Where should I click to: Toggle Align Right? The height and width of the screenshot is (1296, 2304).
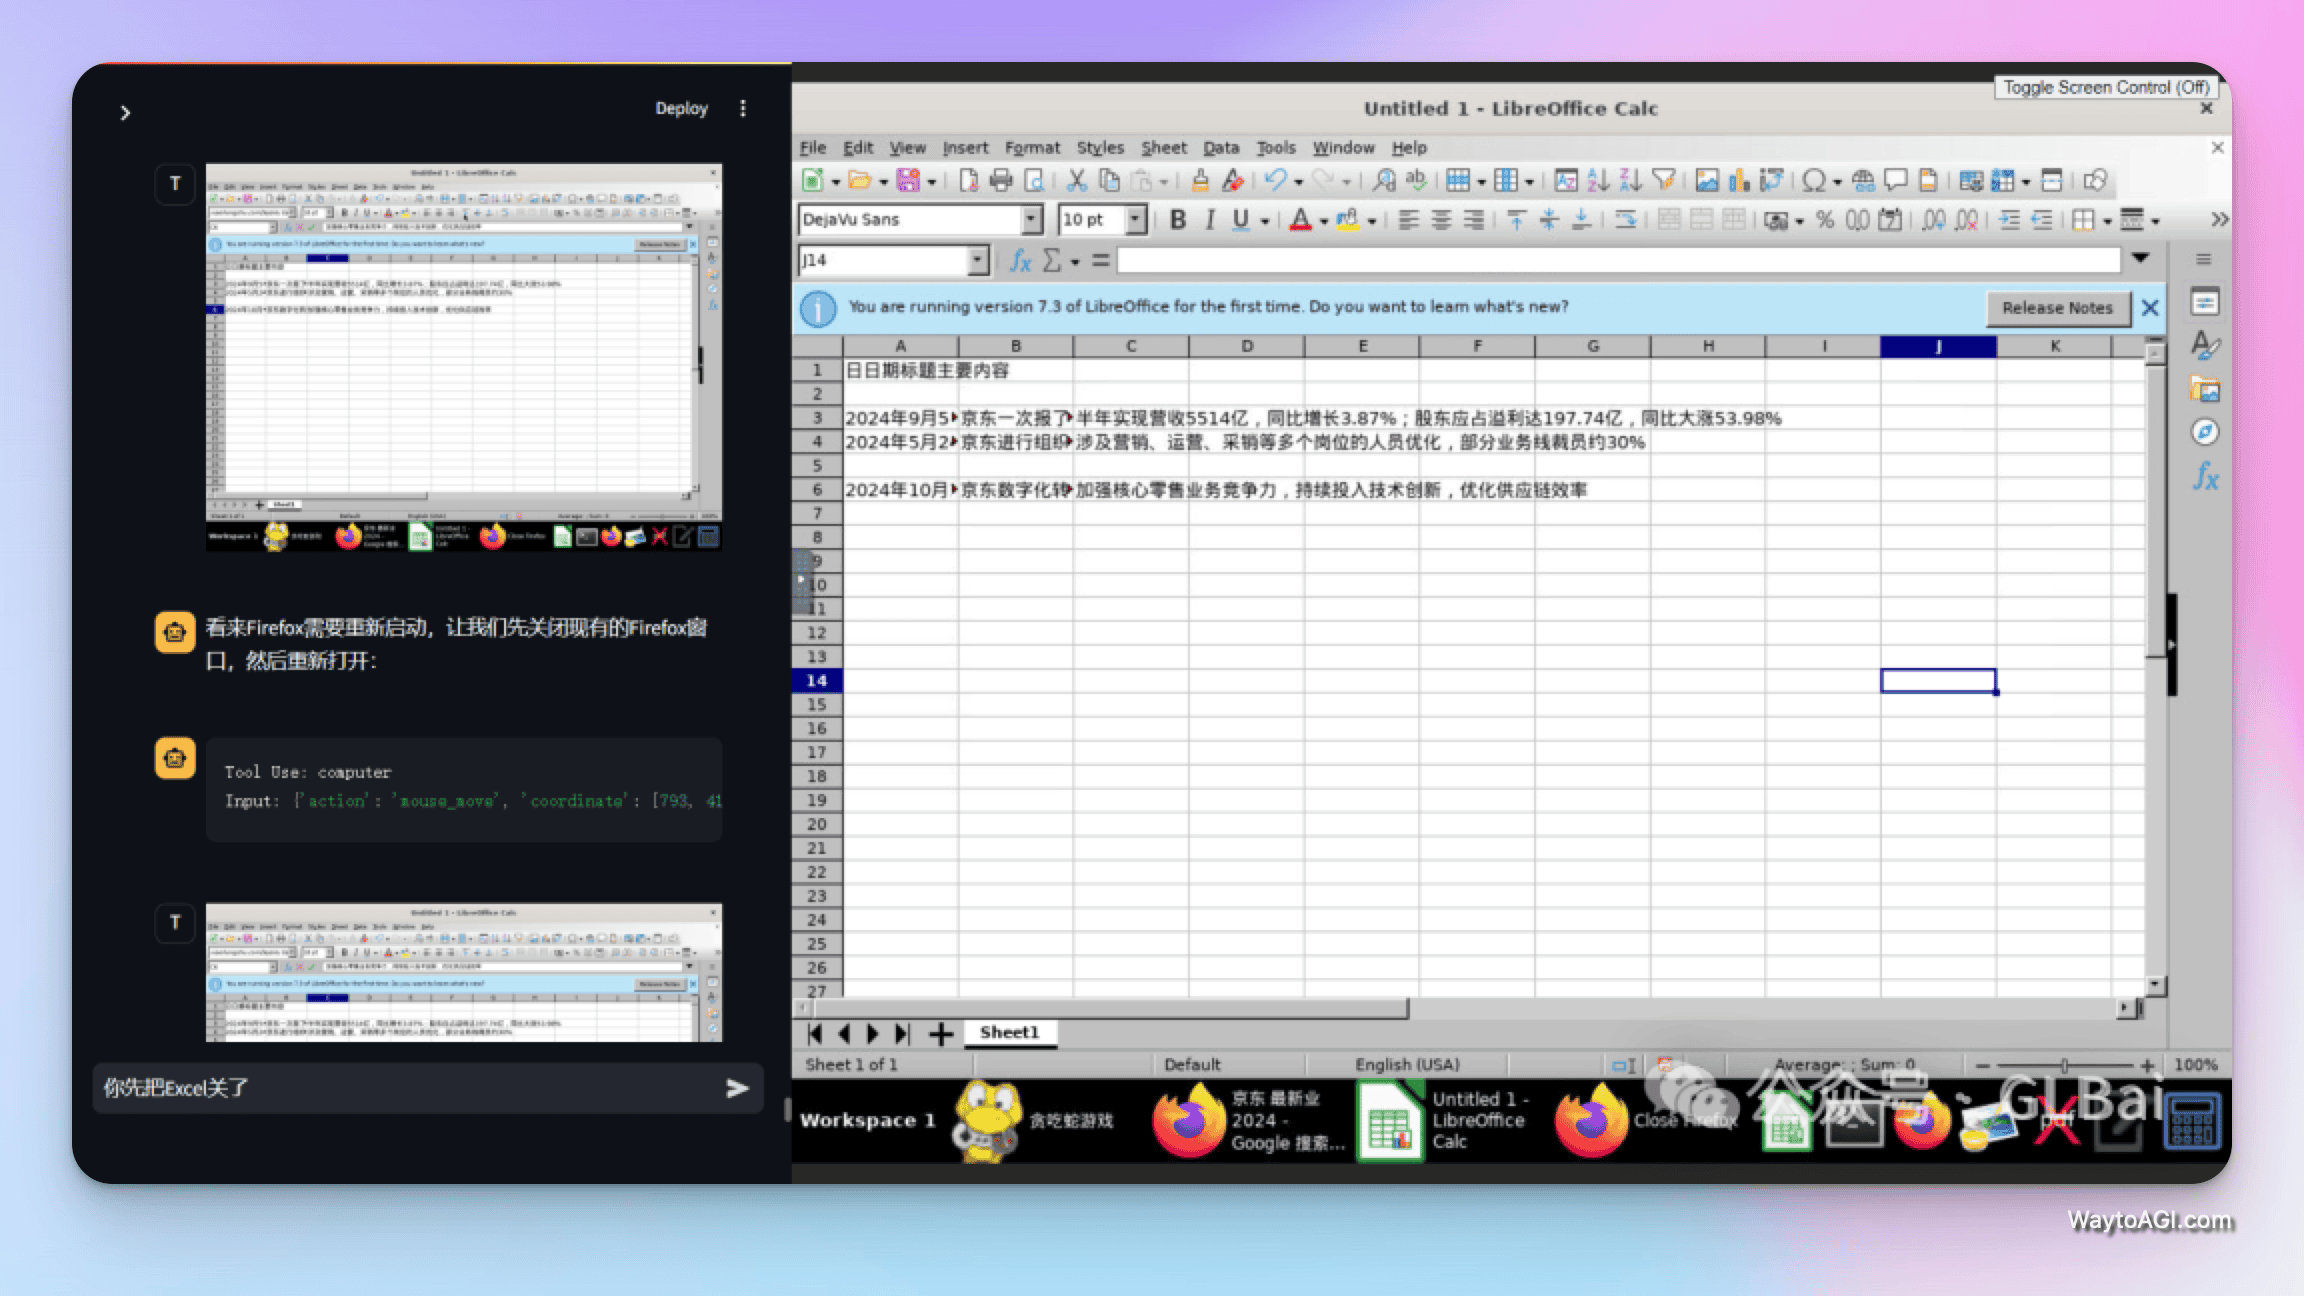coord(1473,220)
